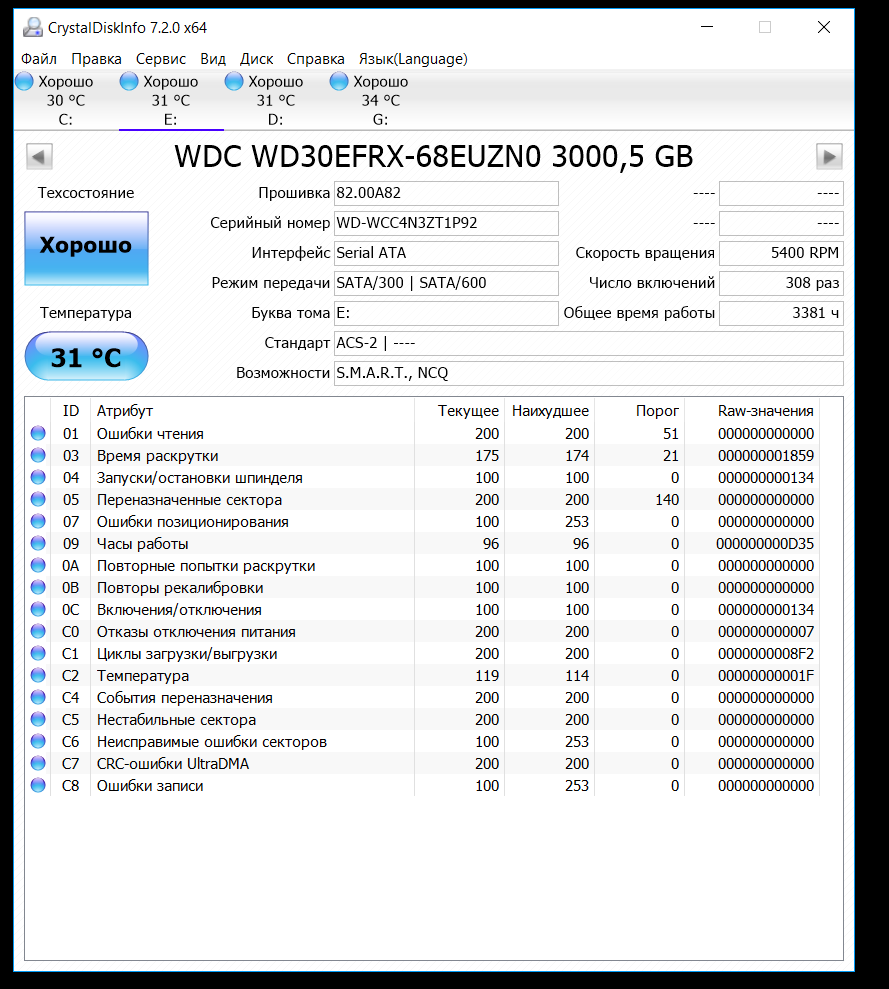Click status orb for attribute 01 Ошибки чтения
This screenshot has width=889, height=989.
38,433
